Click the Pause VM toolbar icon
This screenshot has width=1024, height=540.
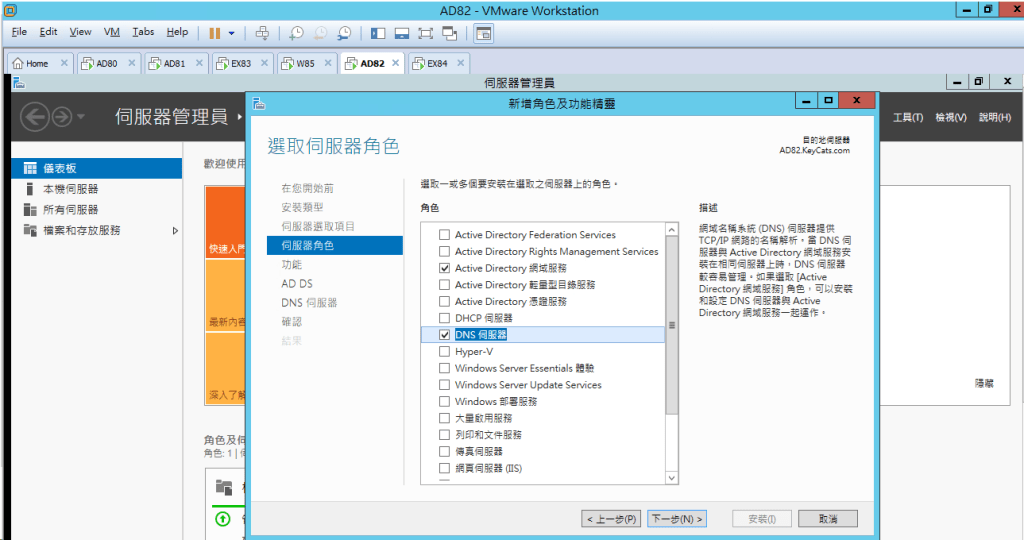click(214, 33)
